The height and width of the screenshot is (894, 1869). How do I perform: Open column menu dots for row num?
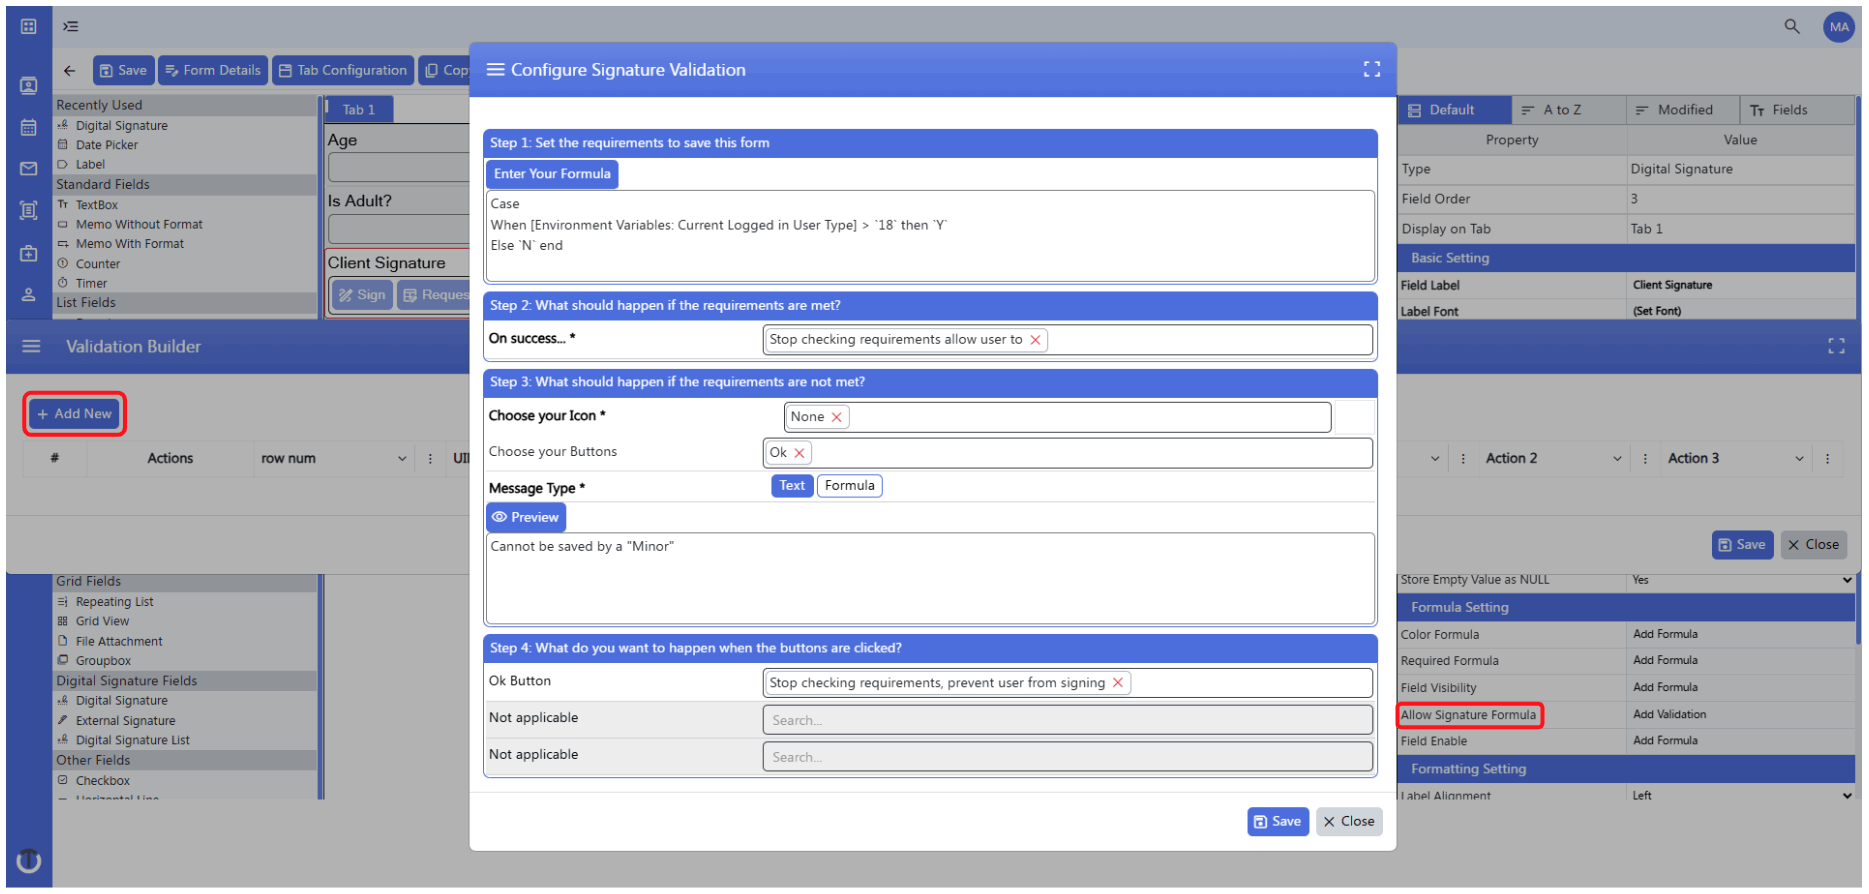pyautogui.click(x=430, y=458)
